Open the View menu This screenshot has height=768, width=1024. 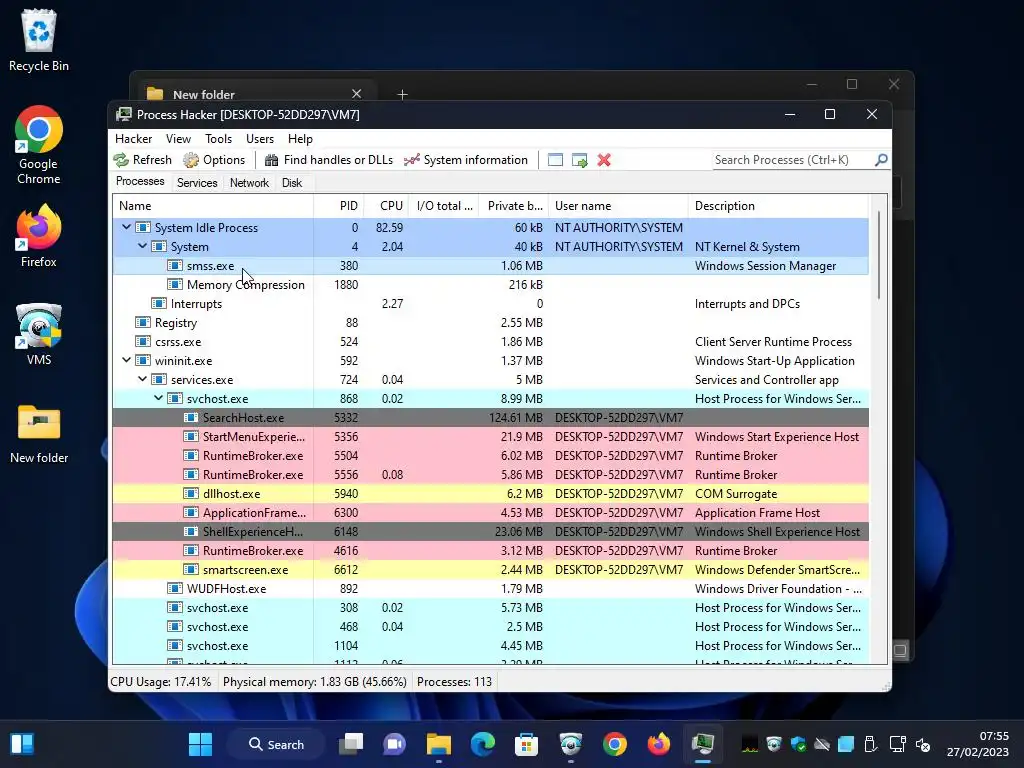178,138
